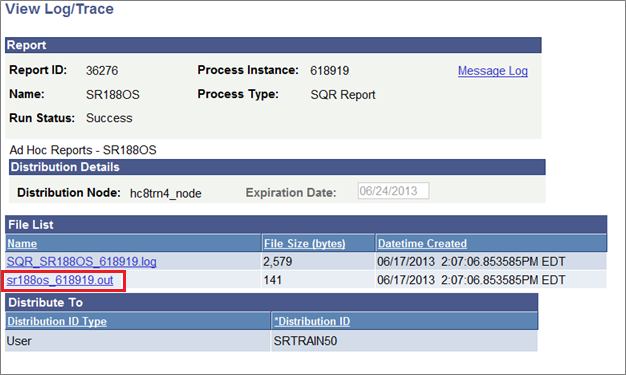
Task: Select Process Type value SQR Report
Action: (343, 95)
